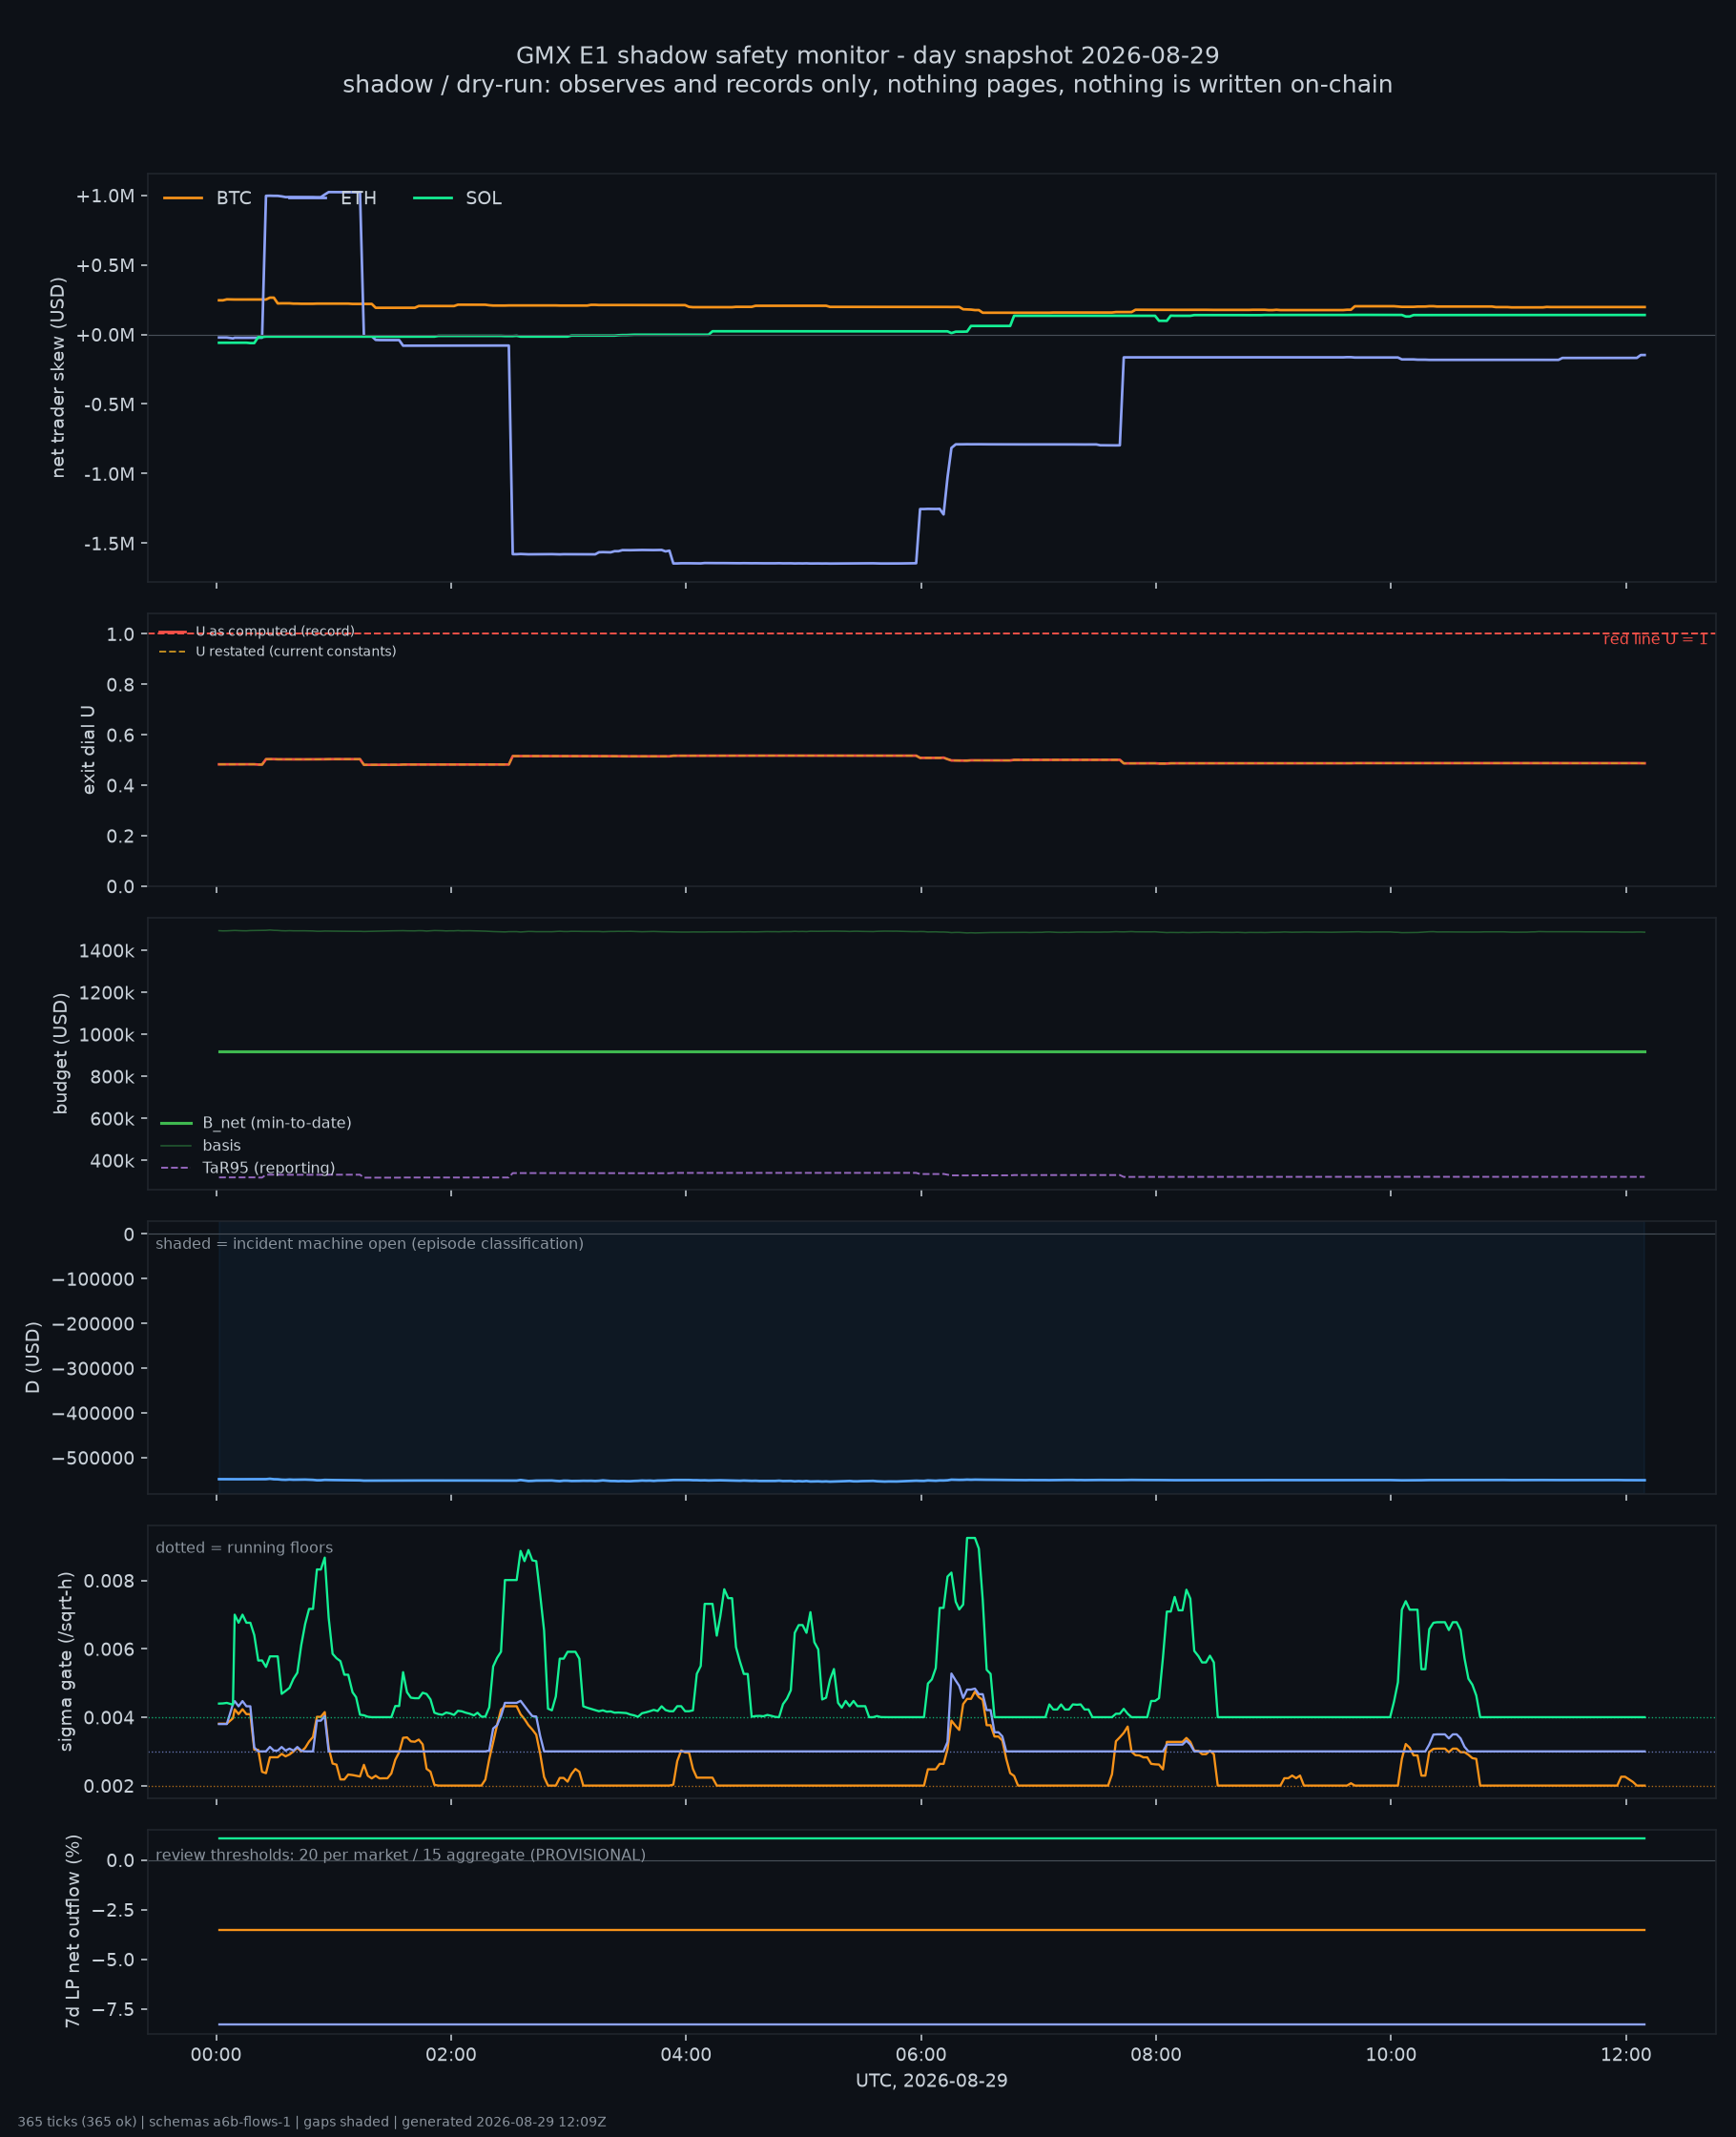Click the 'shadow / dry-run' subtitle line
The width and height of the screenshot is (1736, 2137).
(x=868, y=85)
